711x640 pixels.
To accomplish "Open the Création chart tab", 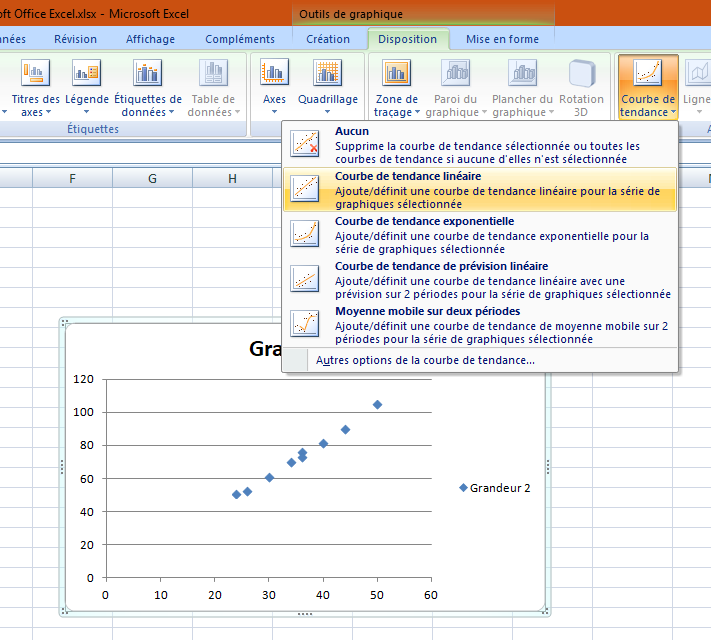I will click(328, 39).
